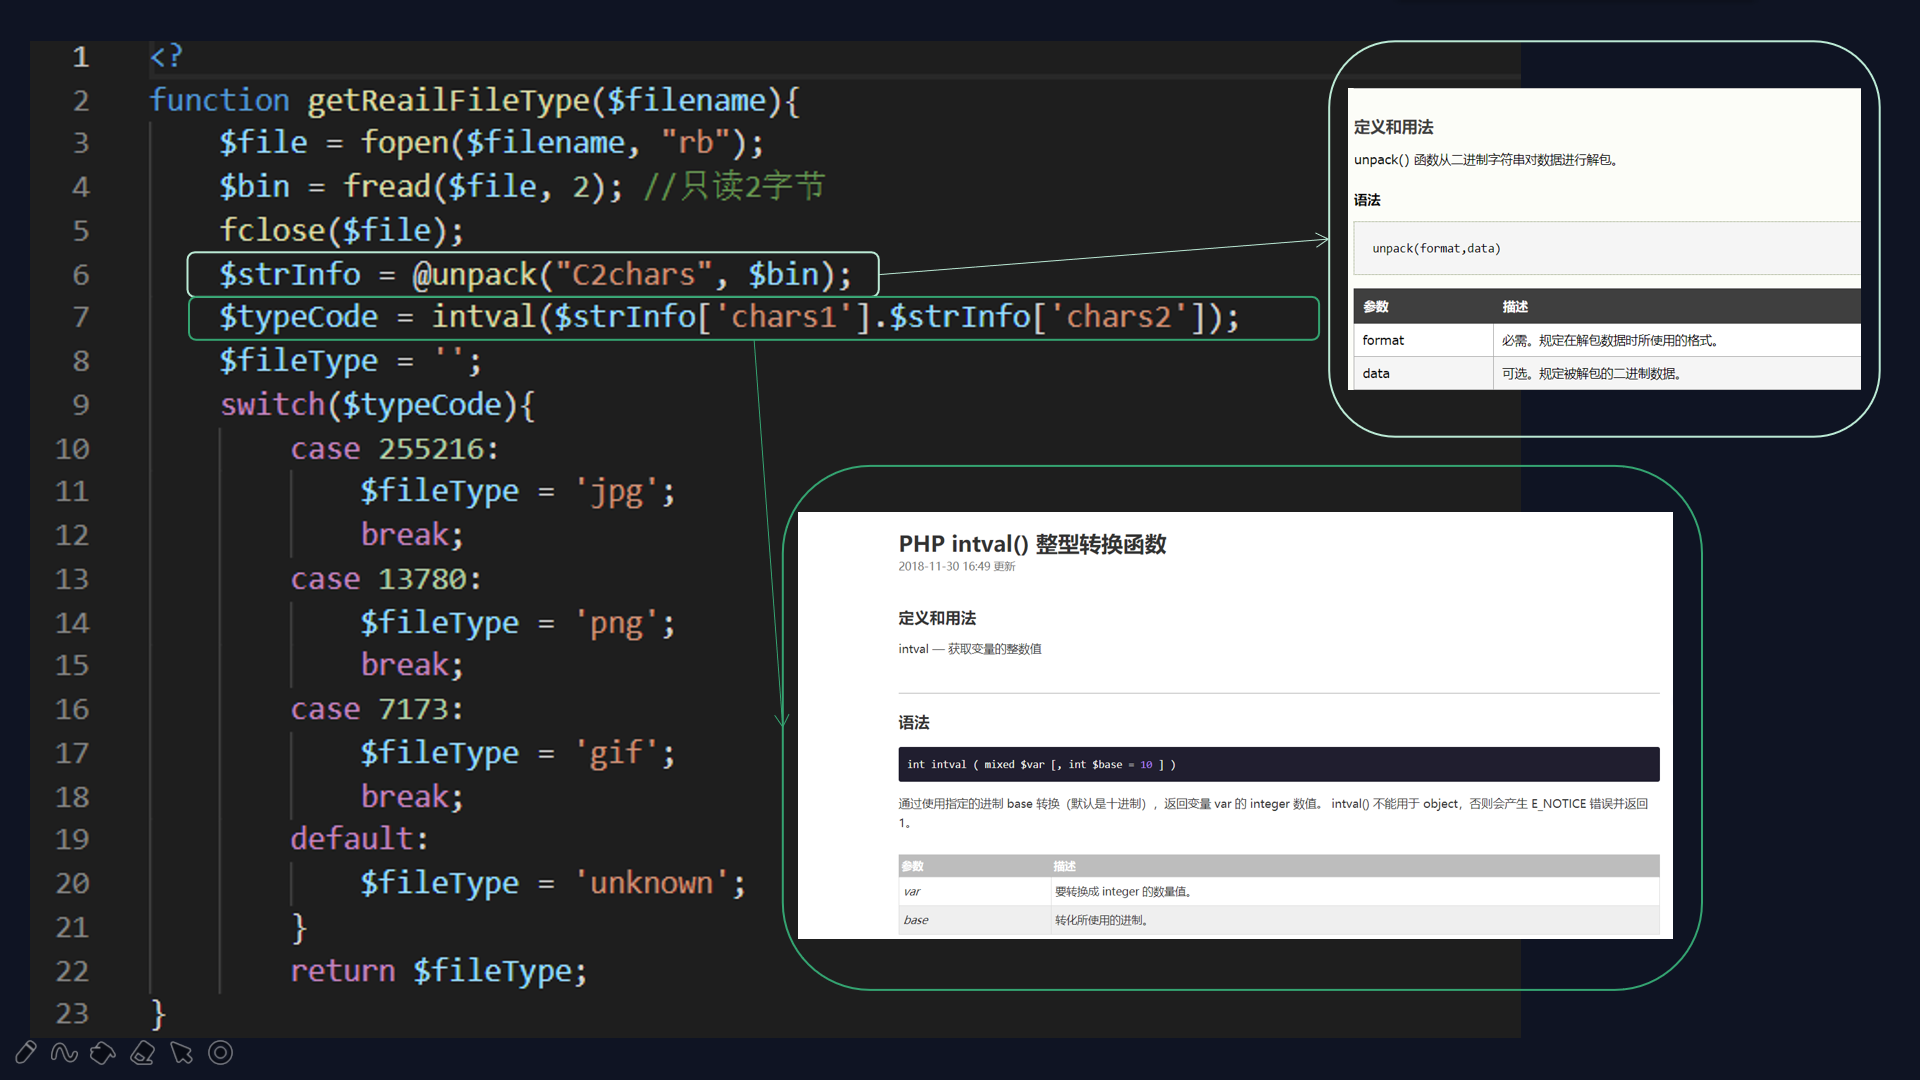Click line number 1 in the gutter
The image size is (1920, 1080).
tap(80, 57)
